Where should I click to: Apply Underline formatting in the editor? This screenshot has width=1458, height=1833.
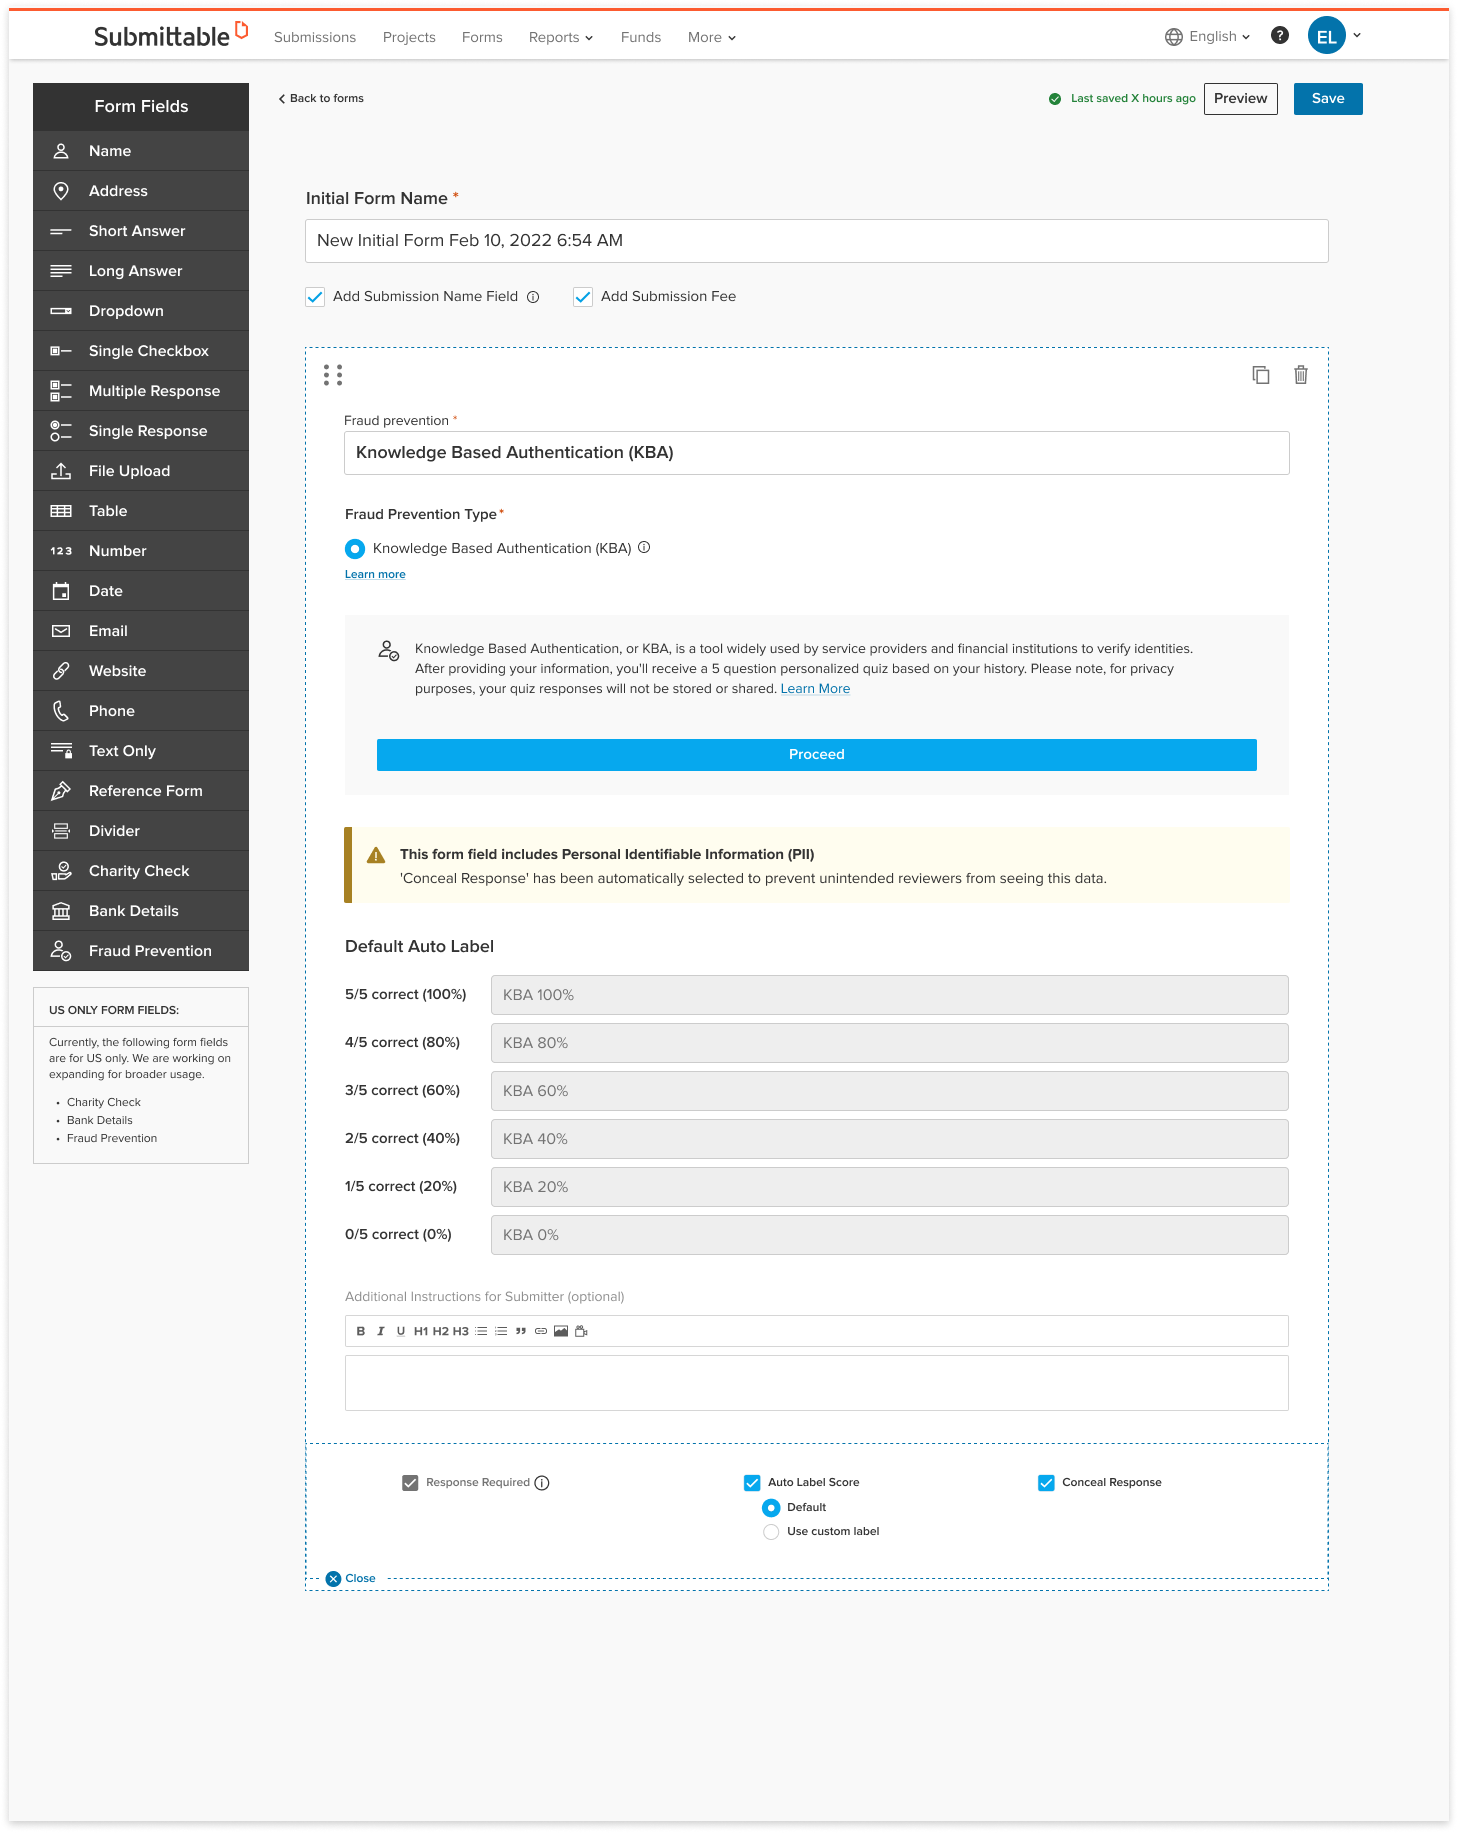pyautogui.click(x=401, y=1331)
